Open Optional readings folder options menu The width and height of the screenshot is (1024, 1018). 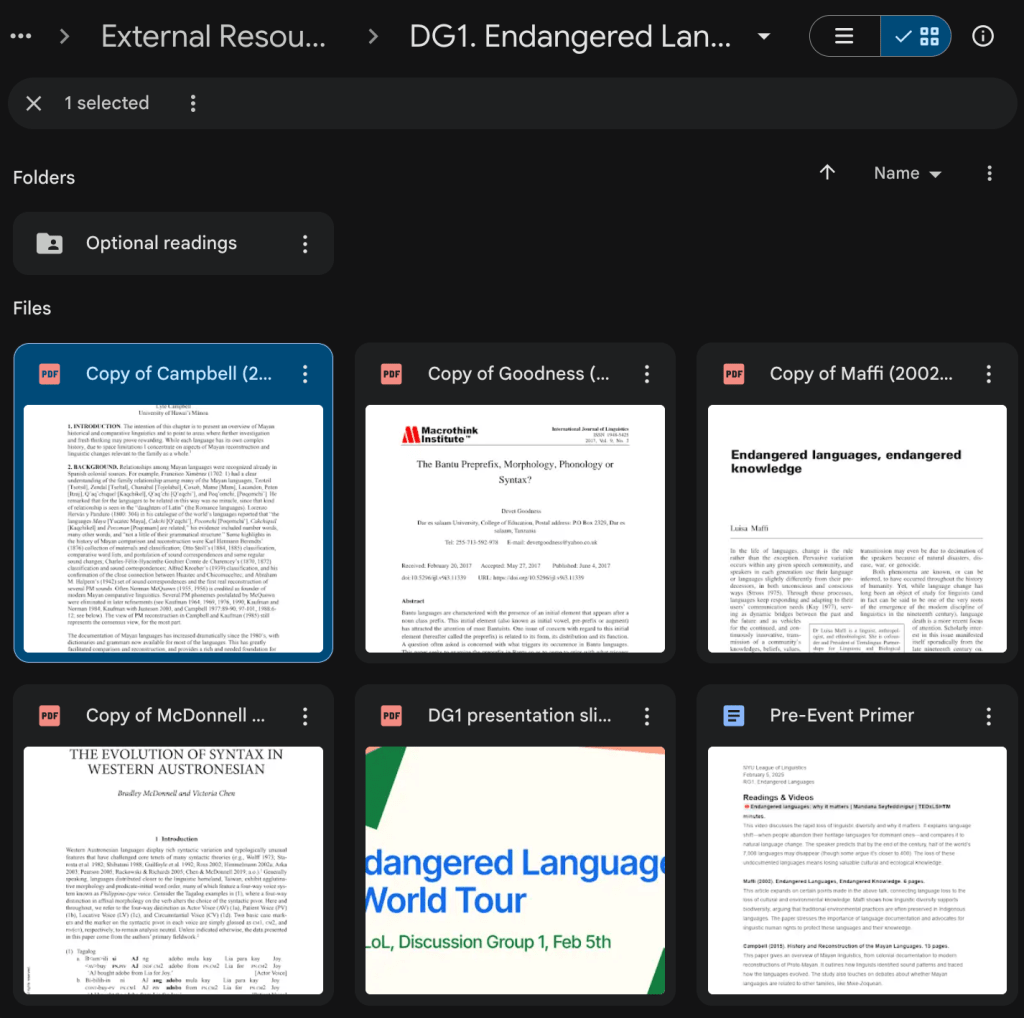(x=305, y=243)
